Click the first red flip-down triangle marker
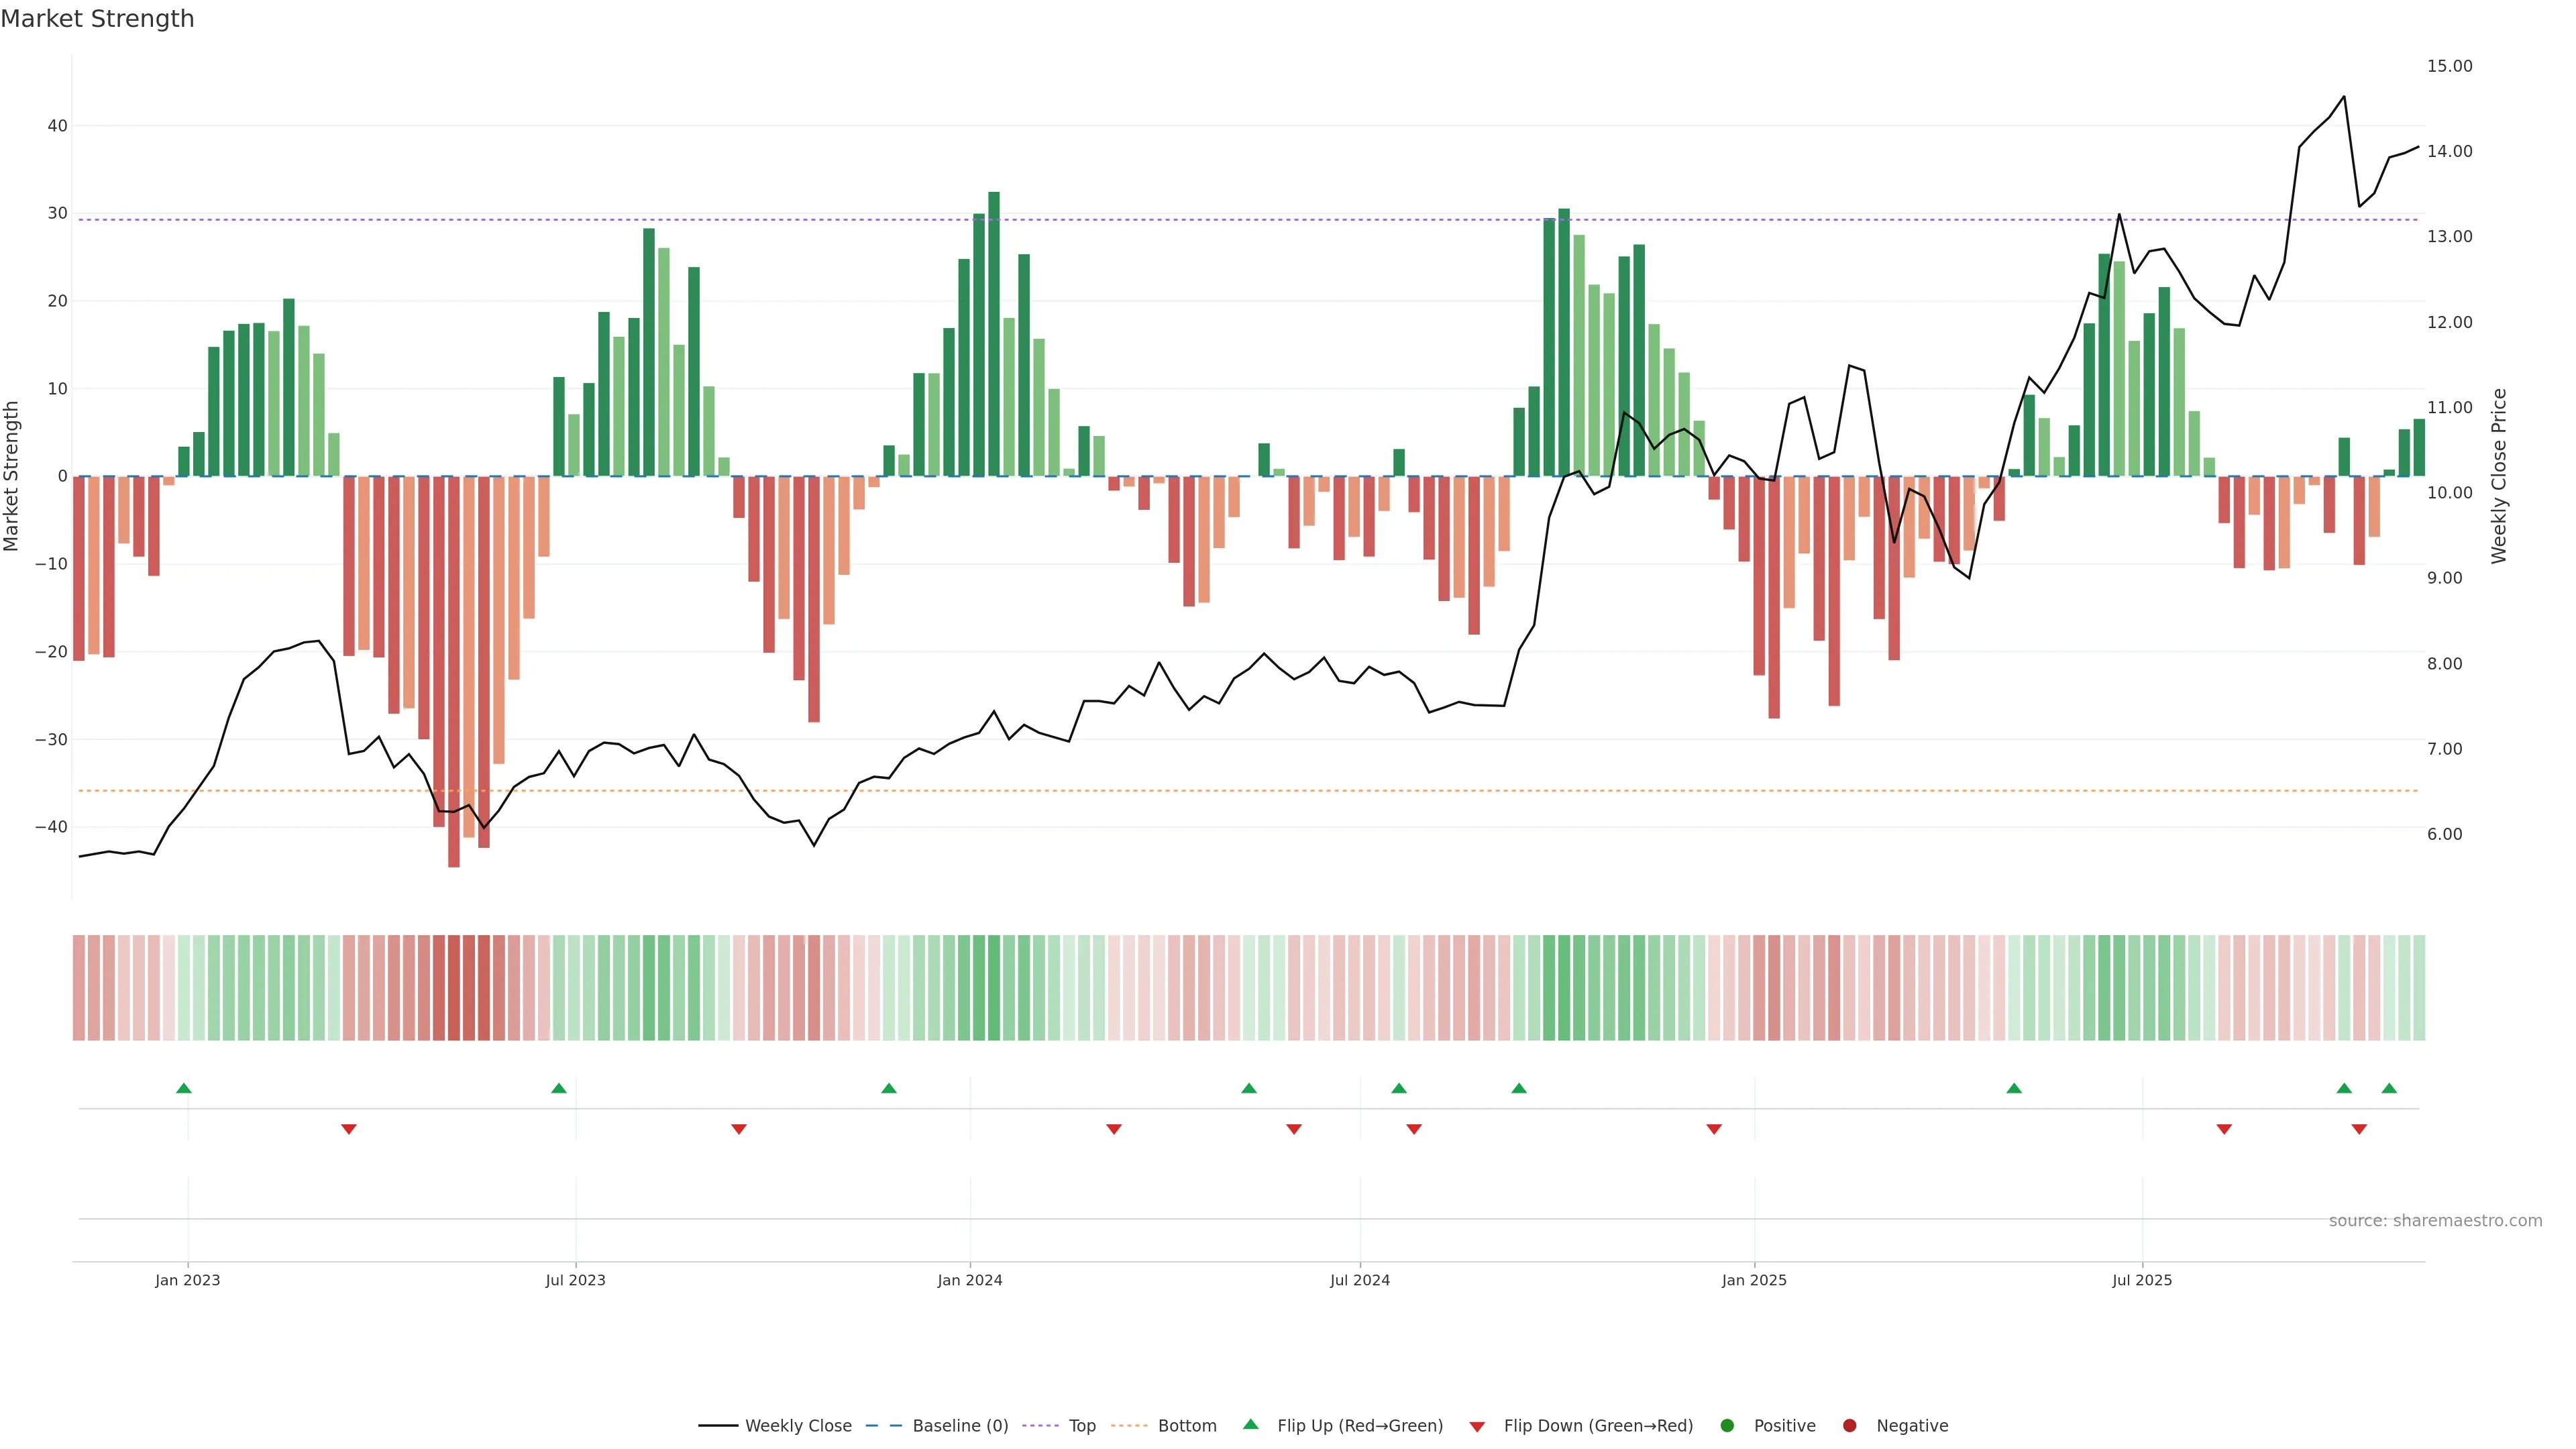 click(349, 1129)
